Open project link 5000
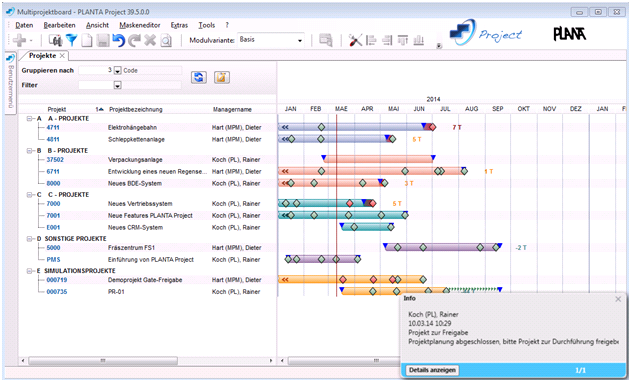Image resolution: width=629 pixels, height=380 pixels. click(x=53, y=248)
